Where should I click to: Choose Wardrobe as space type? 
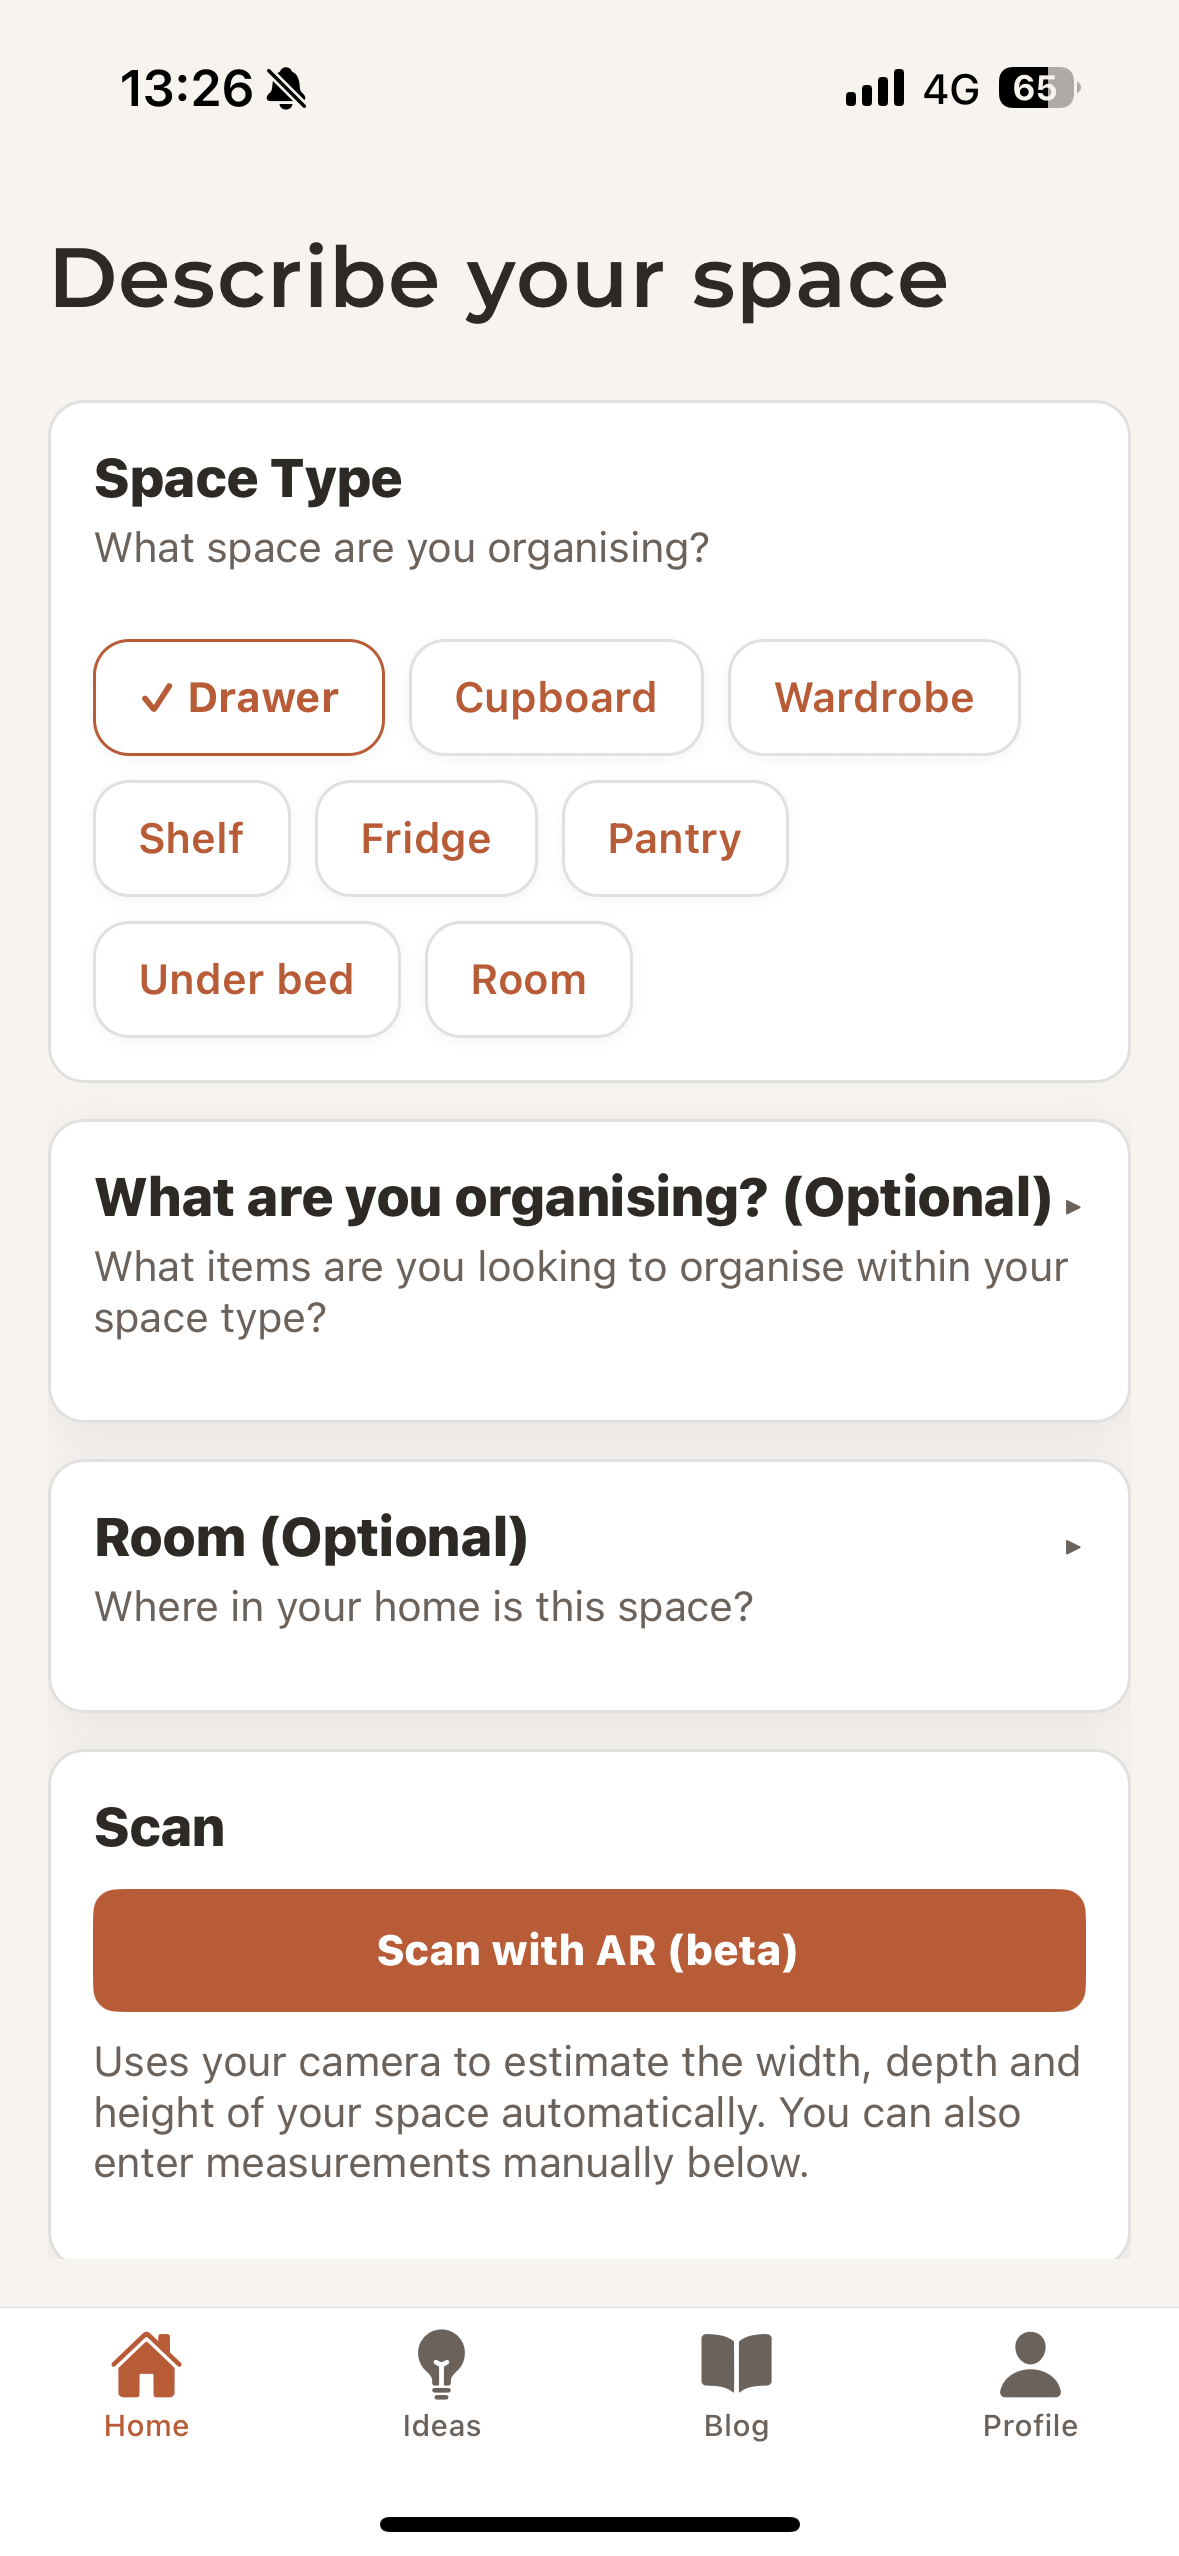[874, 697]
